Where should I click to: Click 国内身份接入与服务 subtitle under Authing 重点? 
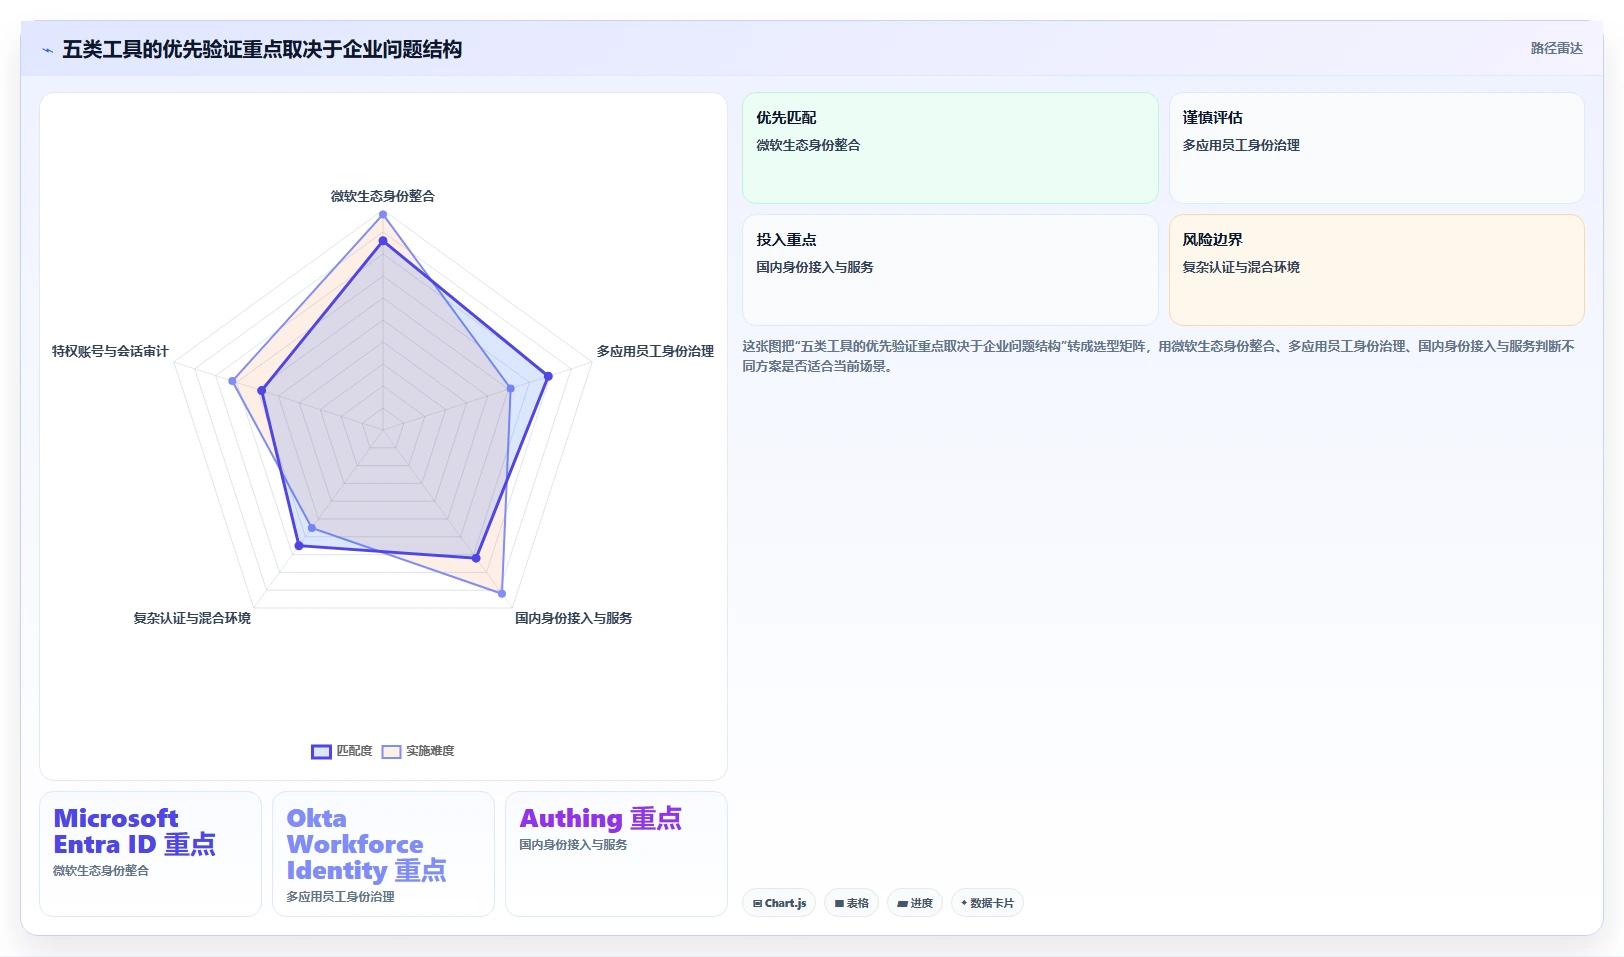573,845
